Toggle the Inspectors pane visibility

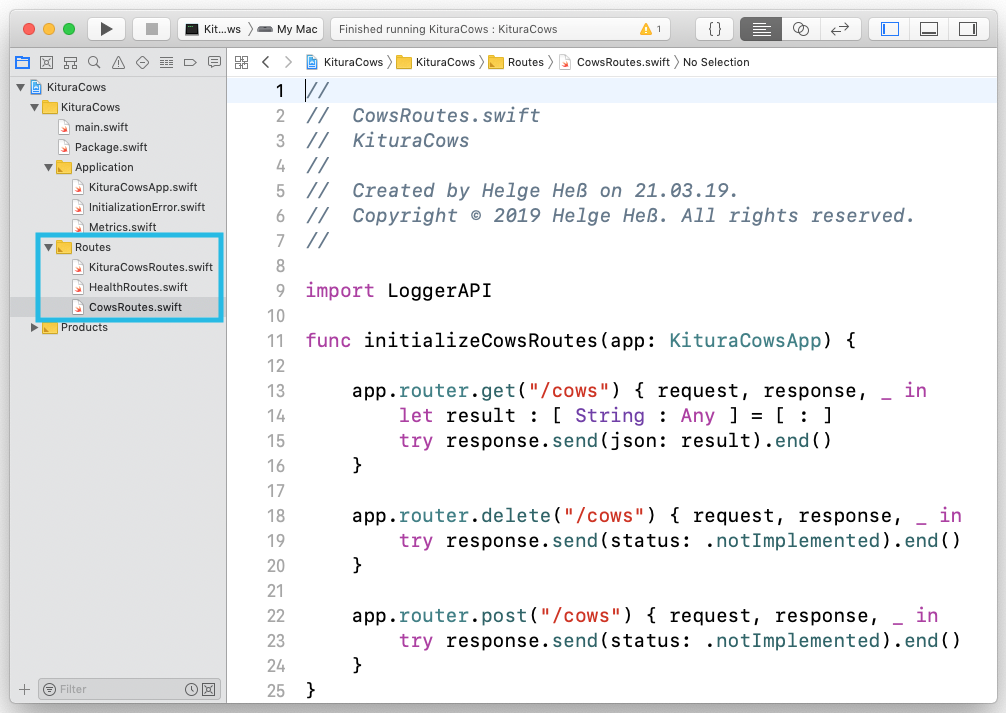tap(968, 29)
